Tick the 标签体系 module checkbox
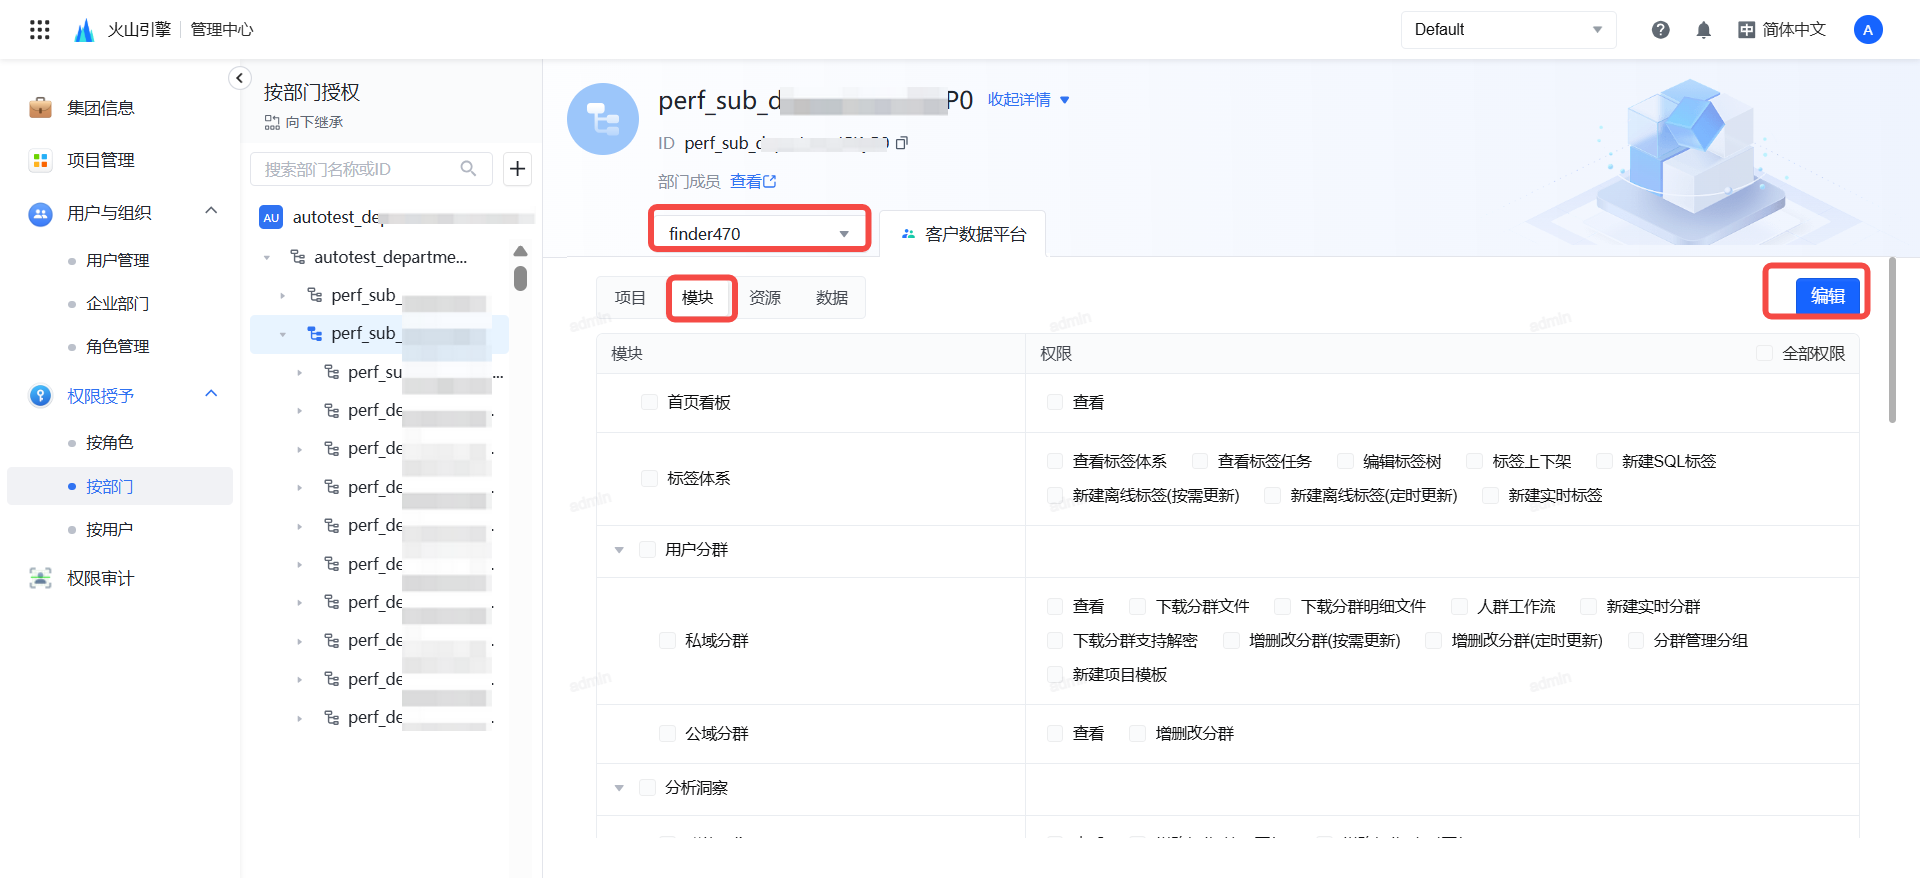Screen dimensions: 1920x878 [x=649, y=478]
